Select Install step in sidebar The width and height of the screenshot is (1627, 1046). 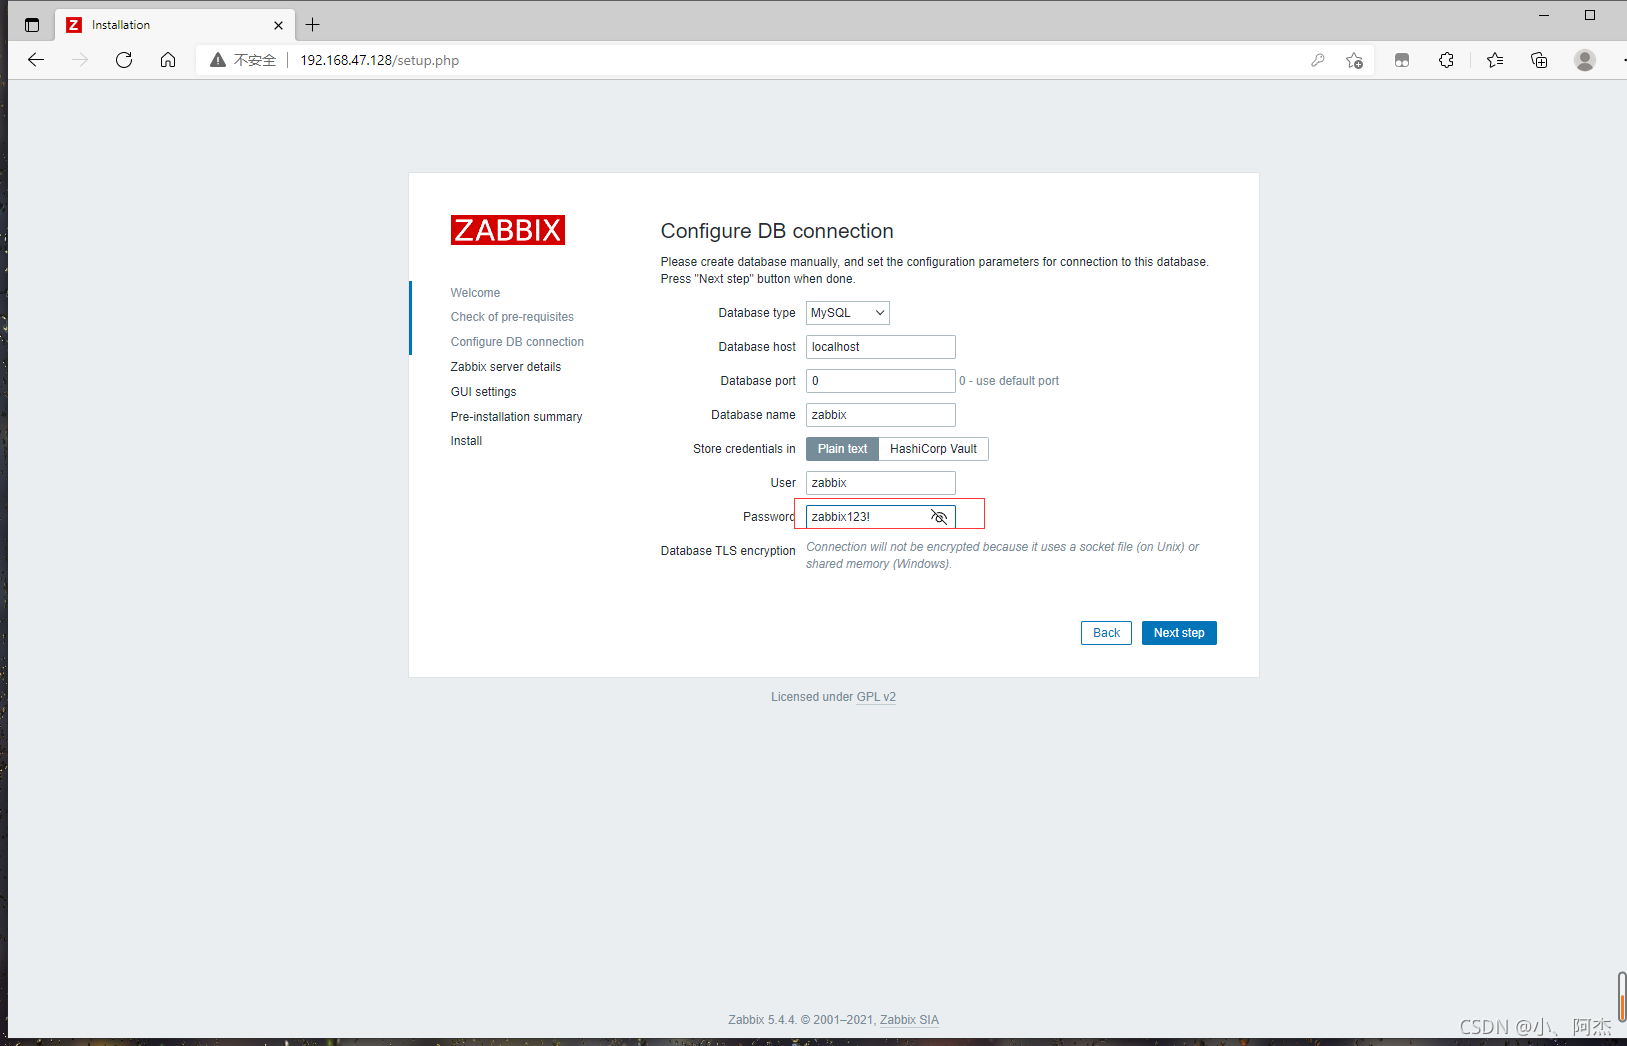coord(466,441)
